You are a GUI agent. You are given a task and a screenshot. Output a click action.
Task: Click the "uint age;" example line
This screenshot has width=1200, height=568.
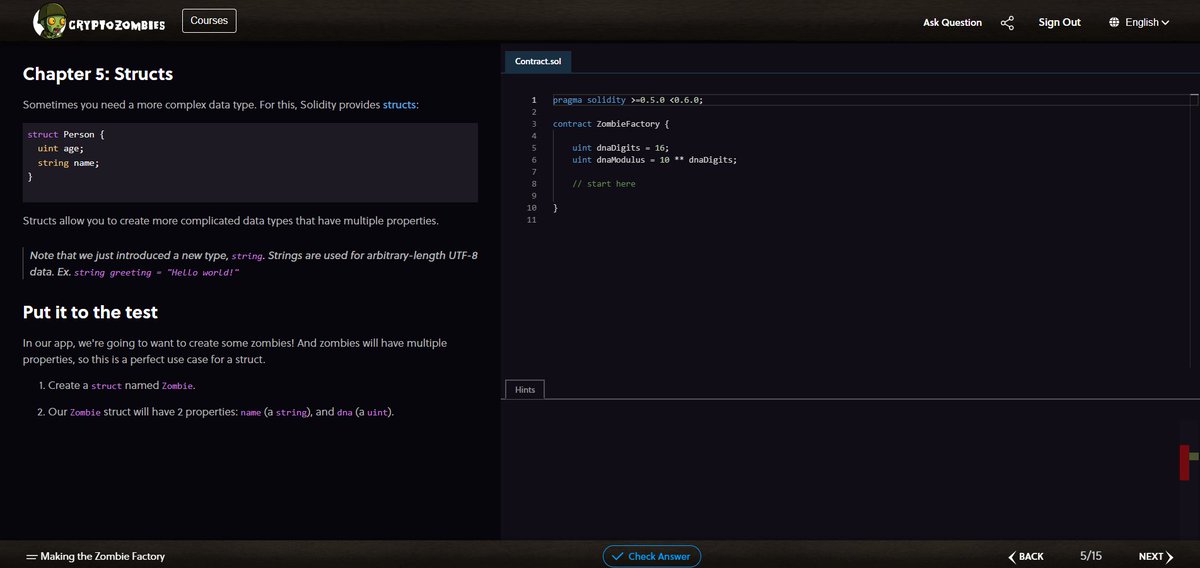(x=60, y=148)
